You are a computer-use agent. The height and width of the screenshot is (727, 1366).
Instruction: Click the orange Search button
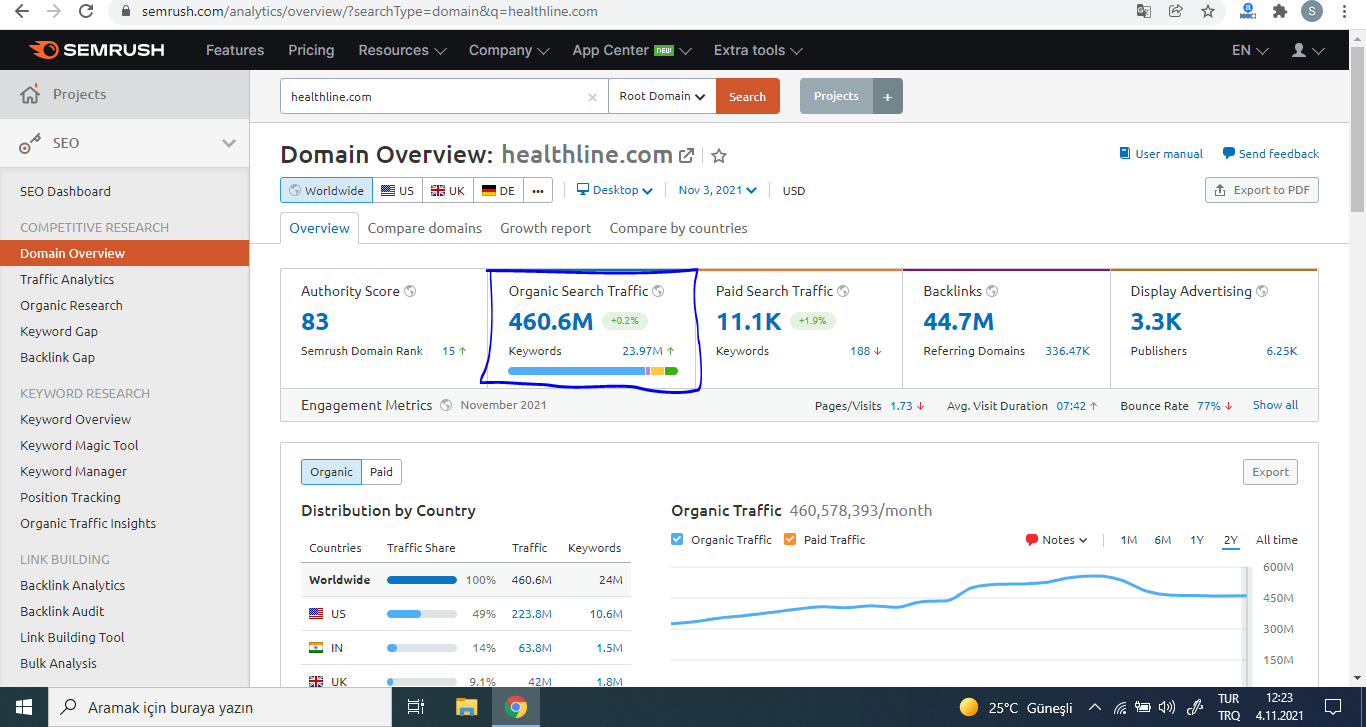tap(748, 96)
